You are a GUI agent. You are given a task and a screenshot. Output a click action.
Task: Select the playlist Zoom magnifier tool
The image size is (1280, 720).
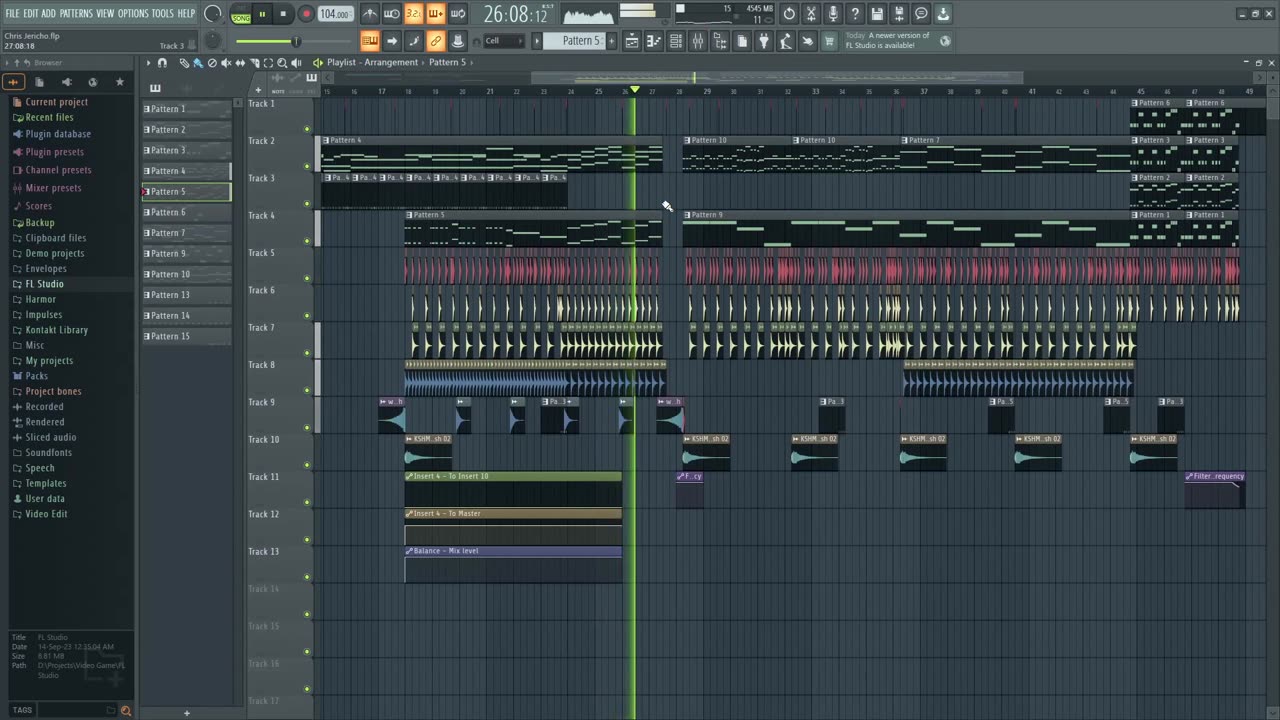point(282,63)
